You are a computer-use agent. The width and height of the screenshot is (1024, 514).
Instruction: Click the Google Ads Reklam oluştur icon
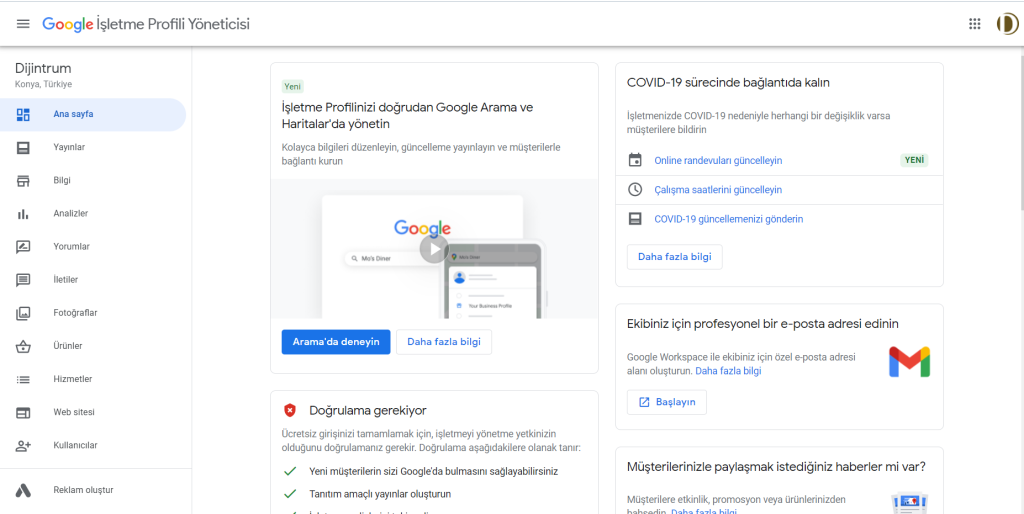point(23,490)
